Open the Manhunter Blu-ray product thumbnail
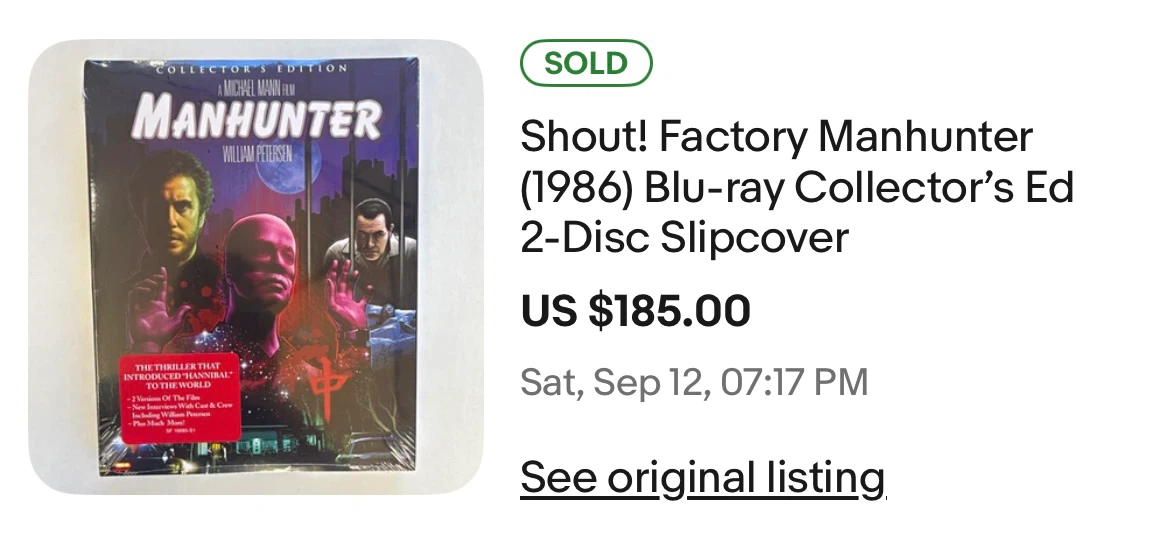This screenshot has height=547, width=1149. (x=256, y=267)
